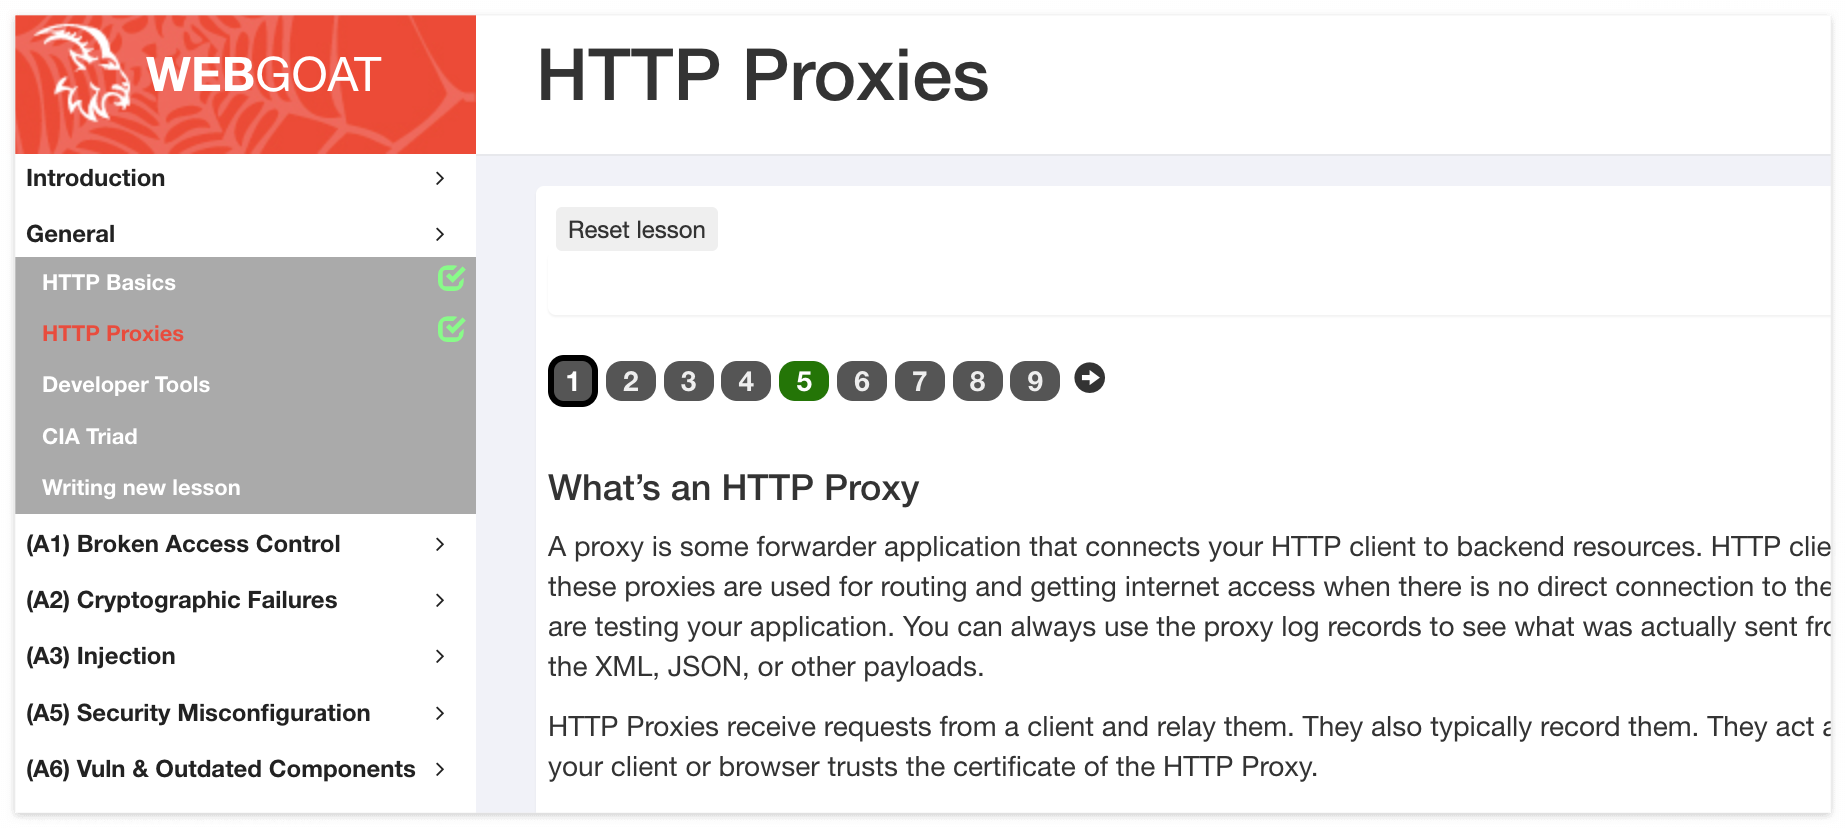Click the completion checkmark next to HTTP Proxies

point(451,328)
